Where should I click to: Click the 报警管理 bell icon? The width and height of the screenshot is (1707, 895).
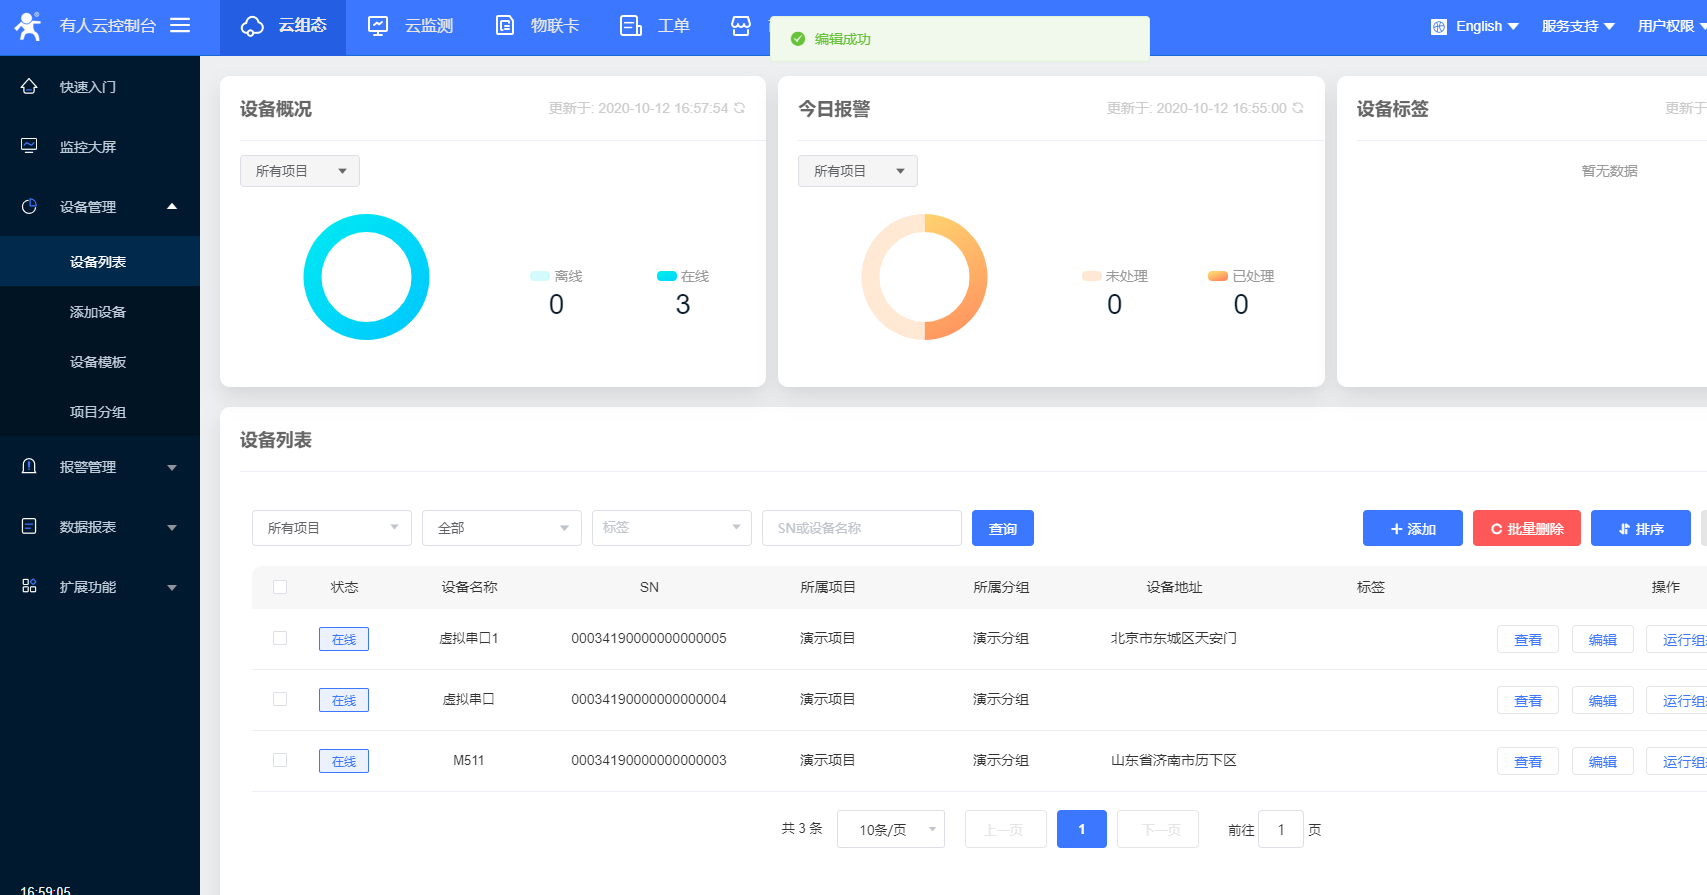[29, 467]
